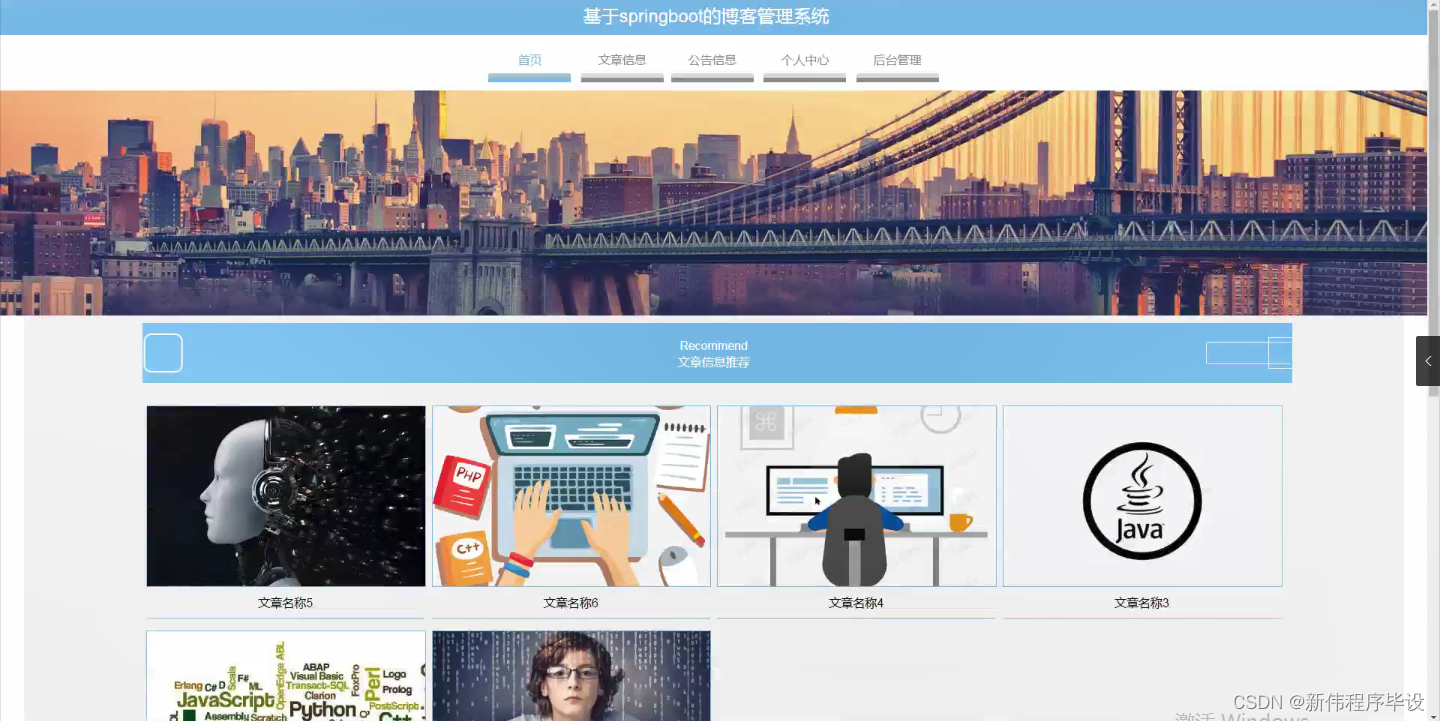Open the 文章名称5 robot-head article thumbnail
This screenshot has height=721, width=1440.
286,495
